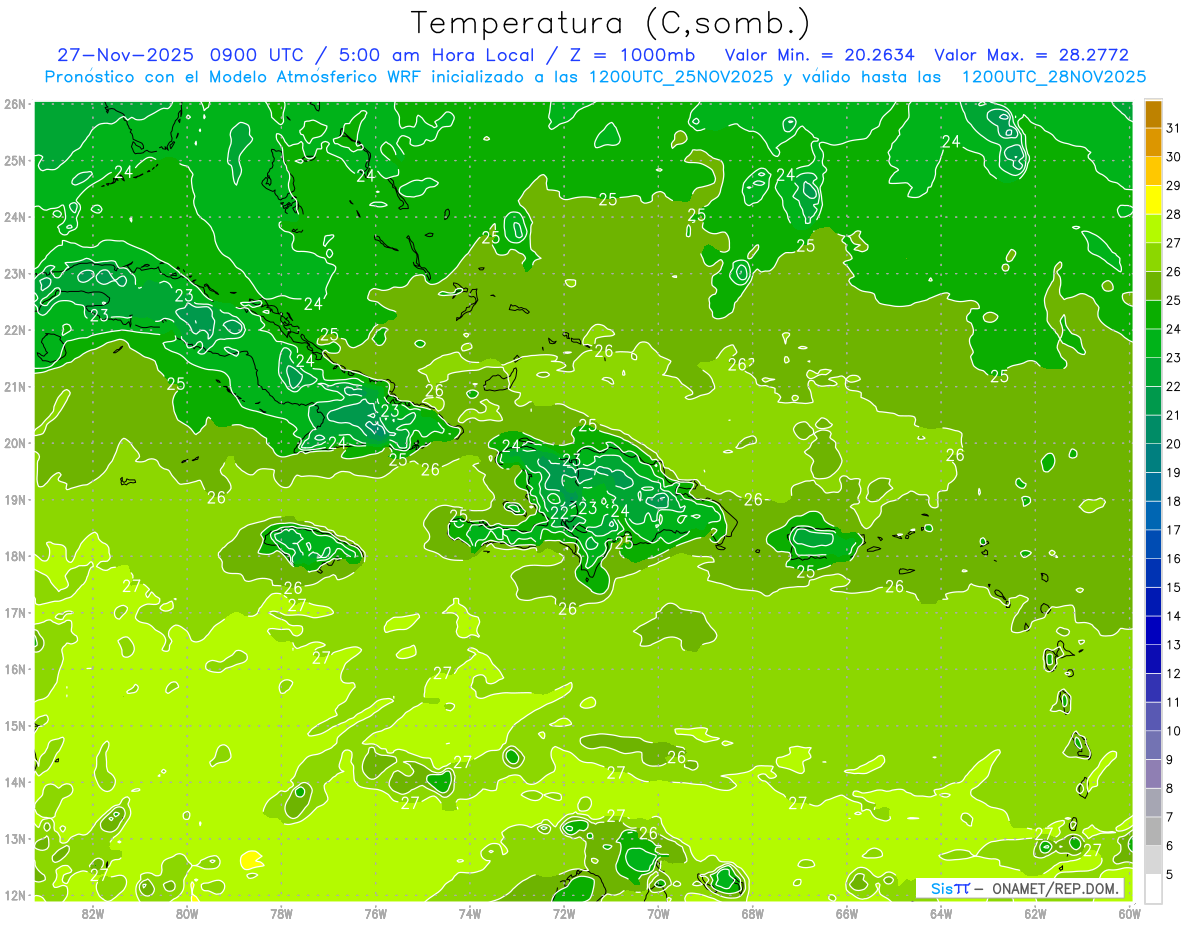Click the colorbar label 20
This screenshot has width=1200, height=927.
click(x=1174, y=444)
